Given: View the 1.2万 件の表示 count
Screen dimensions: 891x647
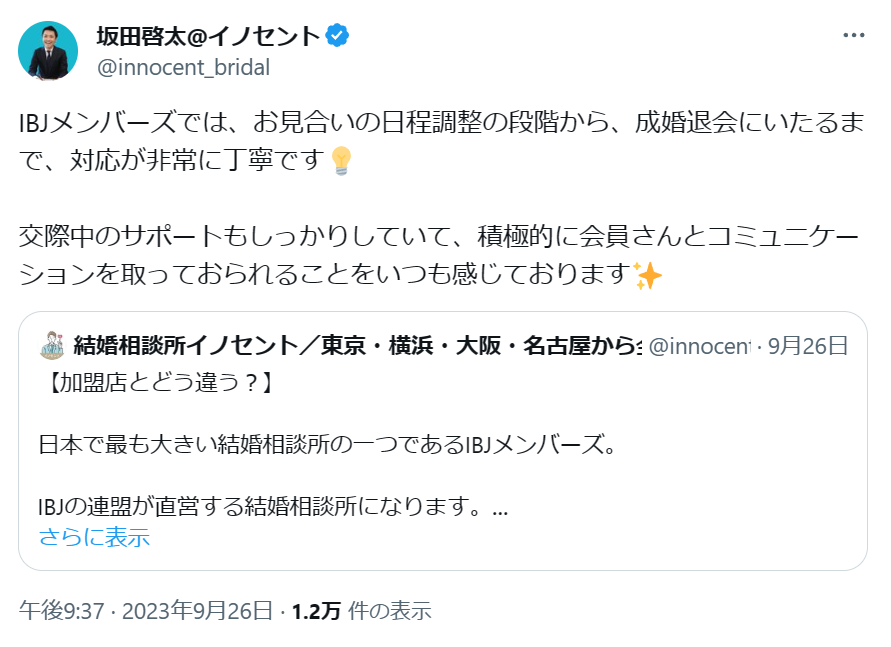Looking at the screenshot, I should tap(361, 610).
